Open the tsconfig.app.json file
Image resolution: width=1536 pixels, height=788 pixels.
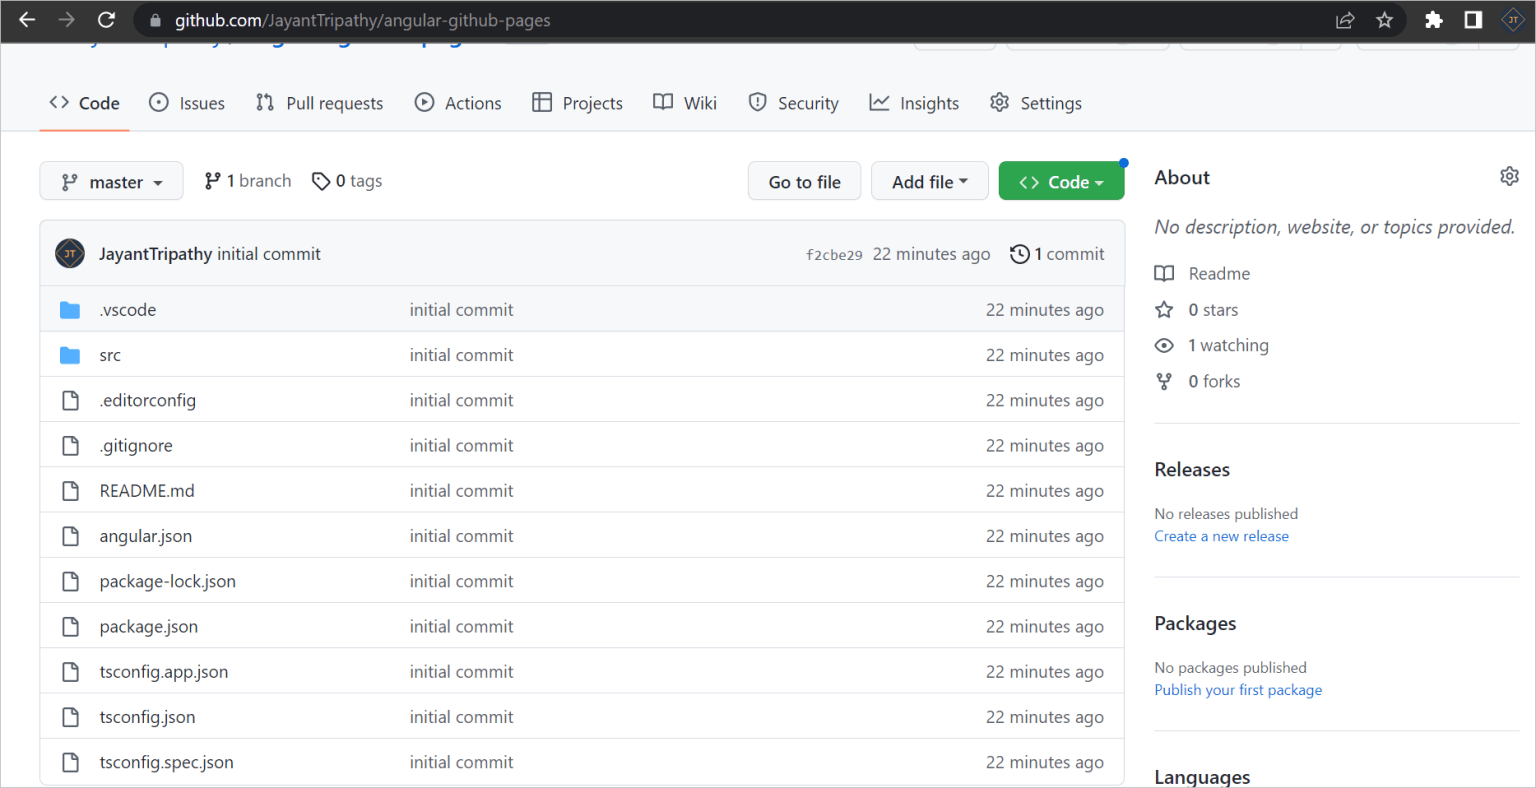(x=164, y=672)
